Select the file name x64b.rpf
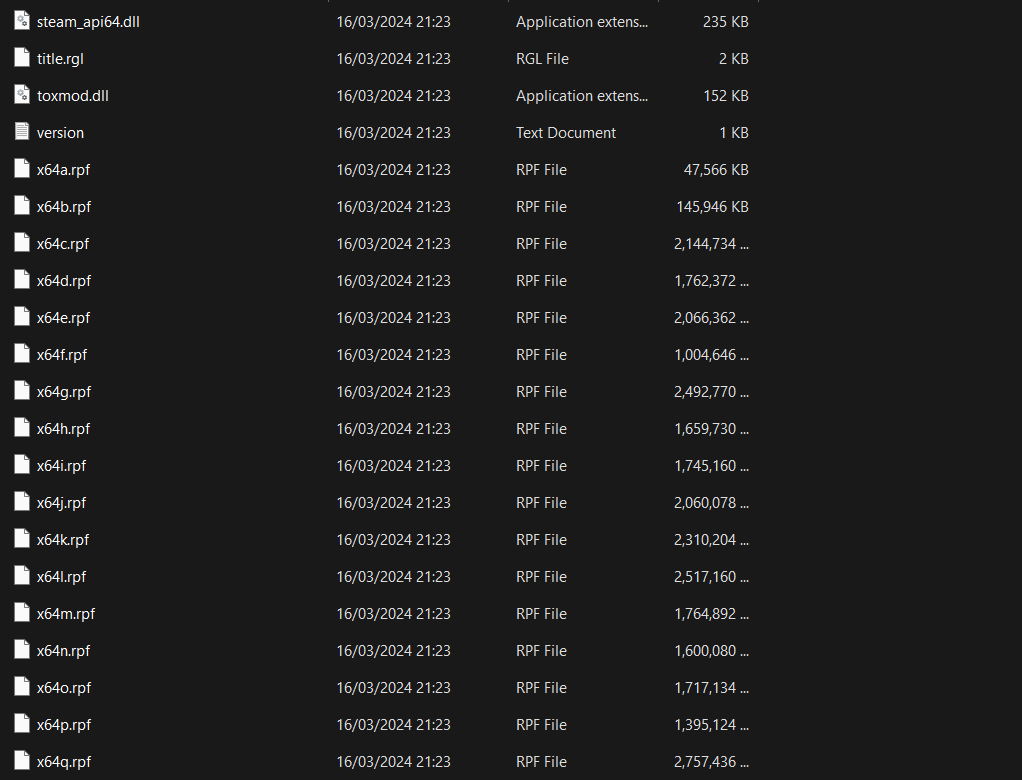Viewport: 1022px width, 780px height. tap(64, 207)
